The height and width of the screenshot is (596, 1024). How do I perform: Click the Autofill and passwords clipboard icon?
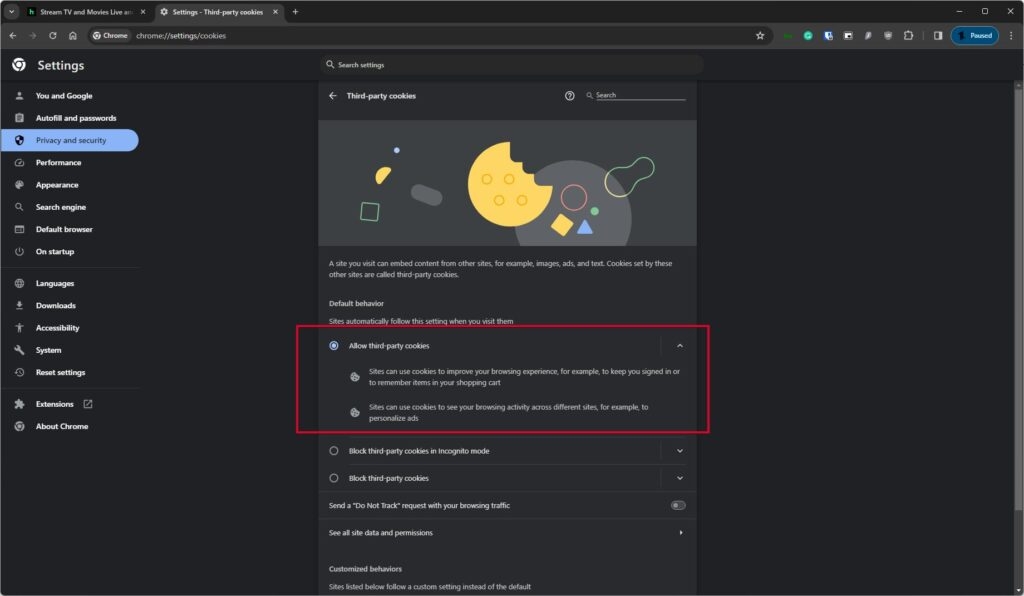[19, 118]
